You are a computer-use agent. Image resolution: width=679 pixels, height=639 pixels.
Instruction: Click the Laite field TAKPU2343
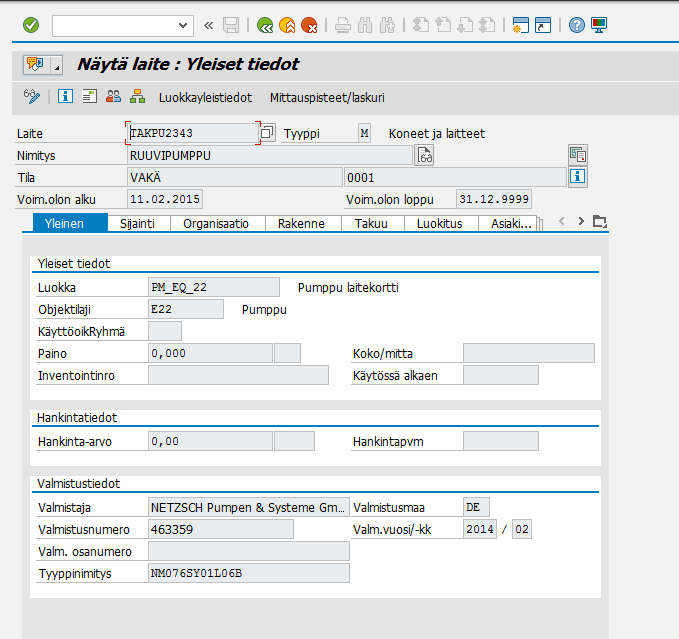[193, 133]
